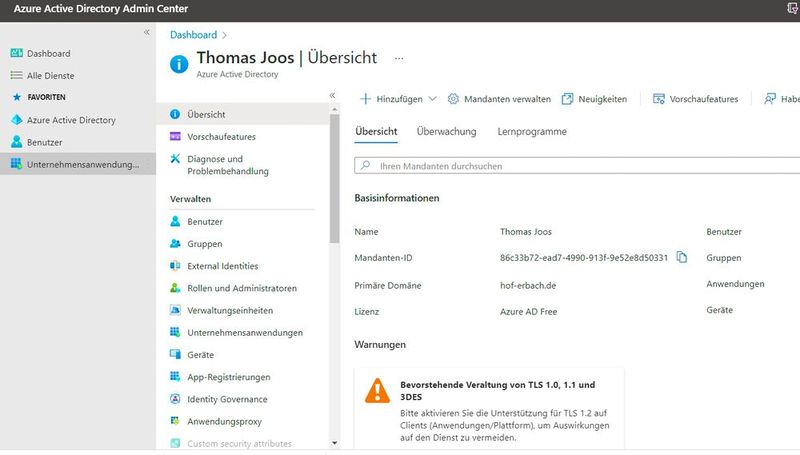This screenshot has height=455, width=800.
Task: Click the Basisinformationen heading
Action: click(x=396, y=198)
